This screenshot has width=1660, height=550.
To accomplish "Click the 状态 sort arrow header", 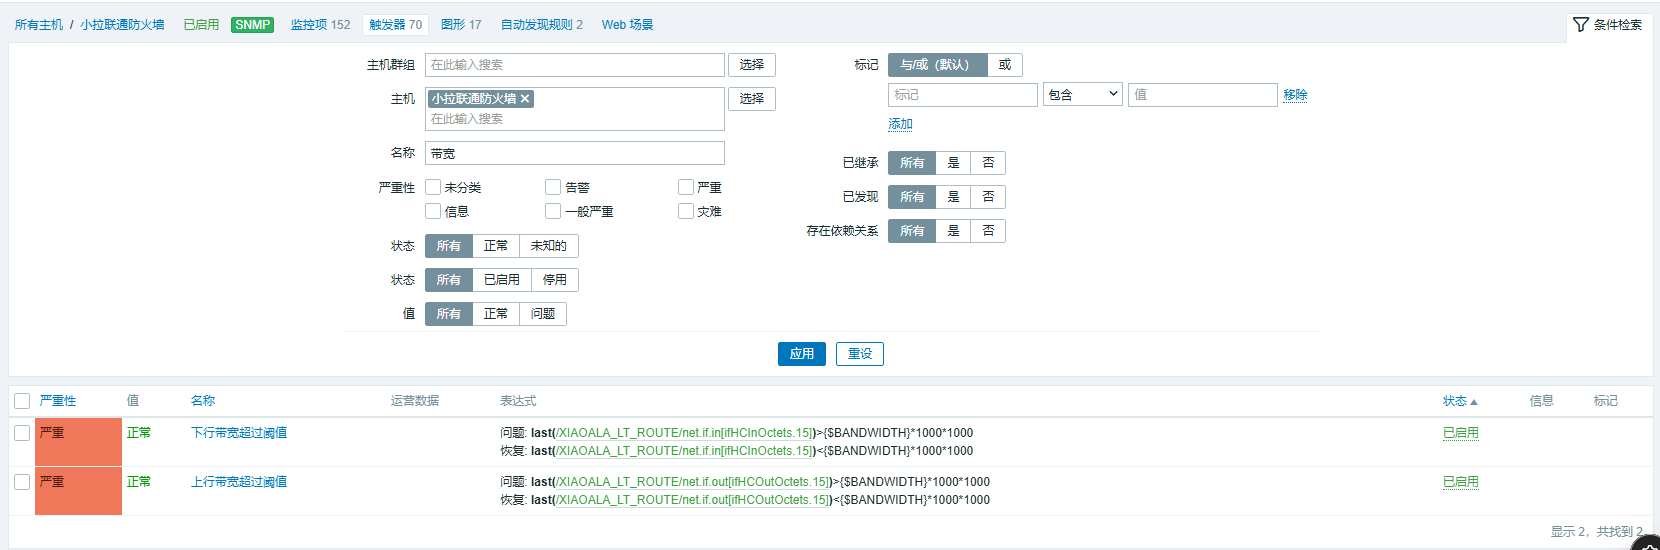I will [x=1460, y=401].
